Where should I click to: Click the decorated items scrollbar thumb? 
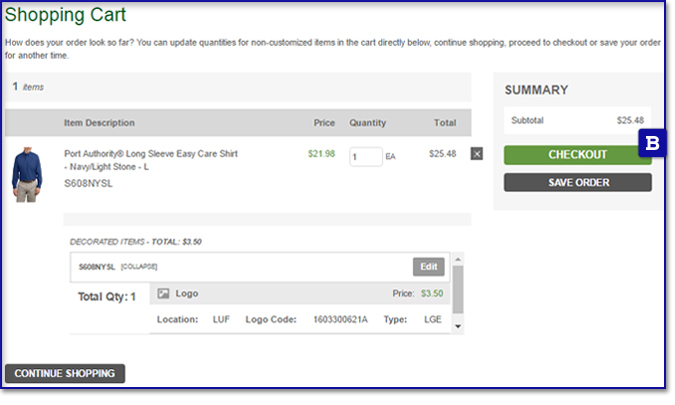tap(458, 290)
